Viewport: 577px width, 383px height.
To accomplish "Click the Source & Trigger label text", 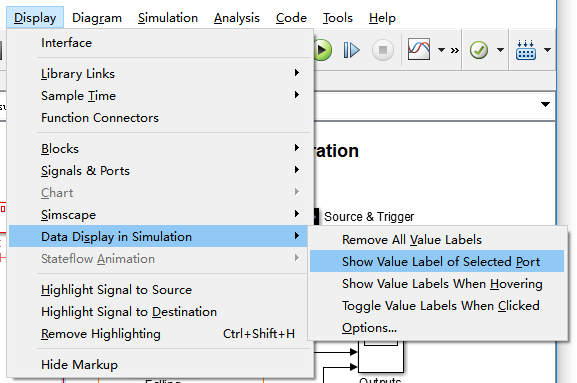I will [x=369, y=217].
